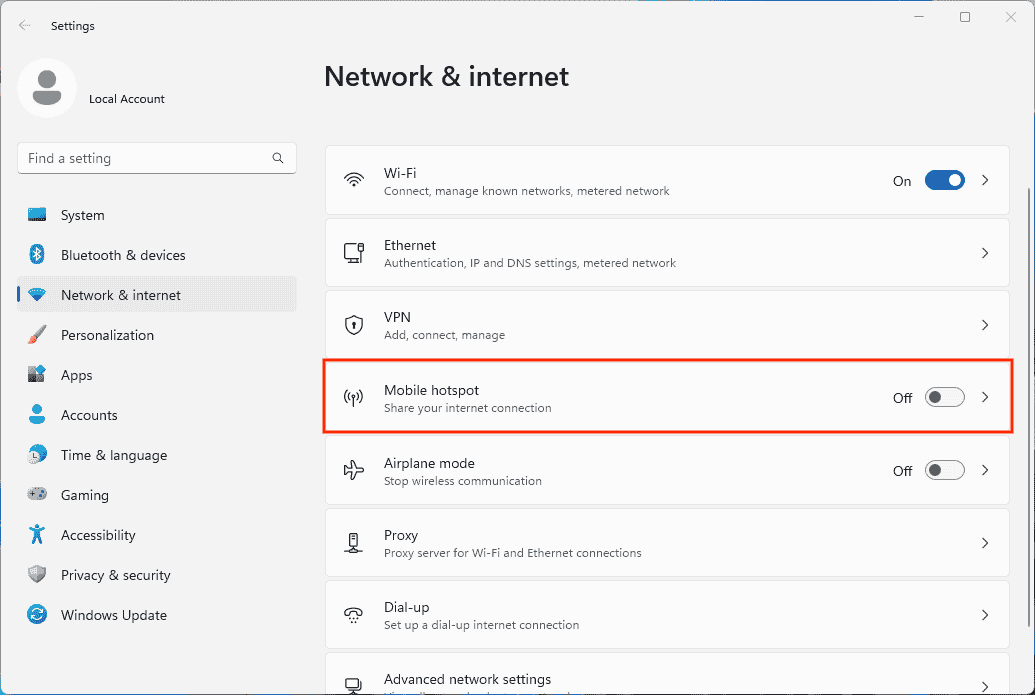Image resolution: width=1035 pixels, height=695 pixels.
Task: Click the Gaming controller icon
Action: [37, 494]
